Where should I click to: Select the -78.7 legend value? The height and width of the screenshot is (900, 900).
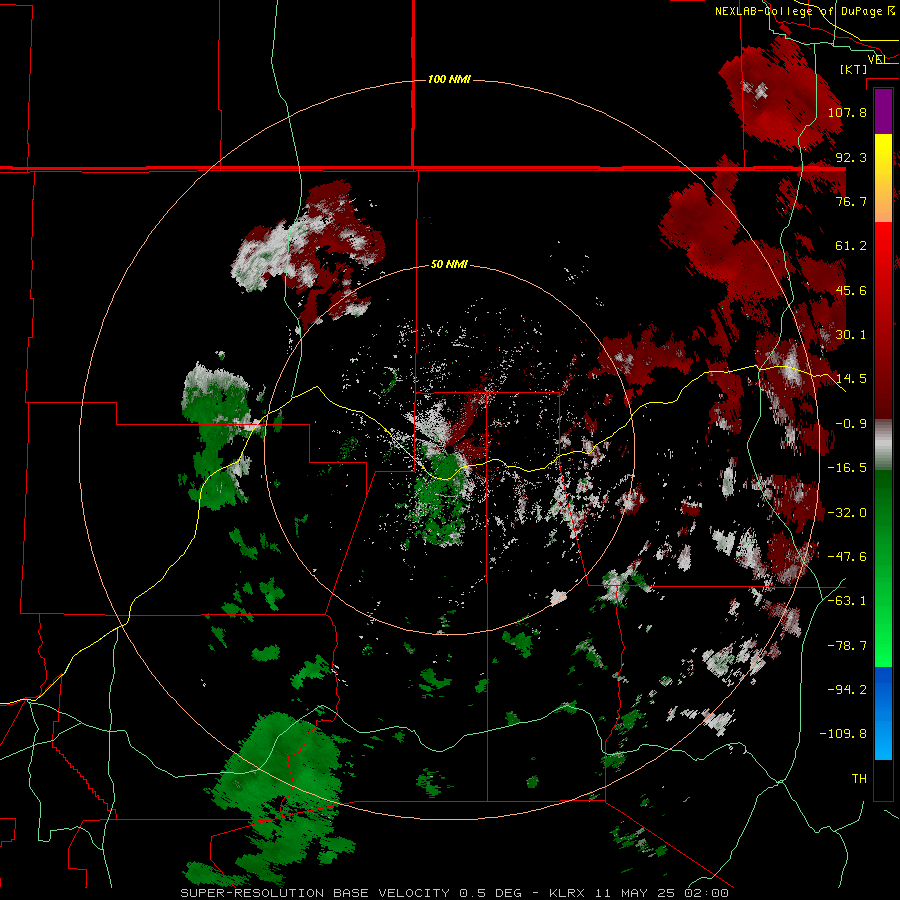click(x=847, y=646)
